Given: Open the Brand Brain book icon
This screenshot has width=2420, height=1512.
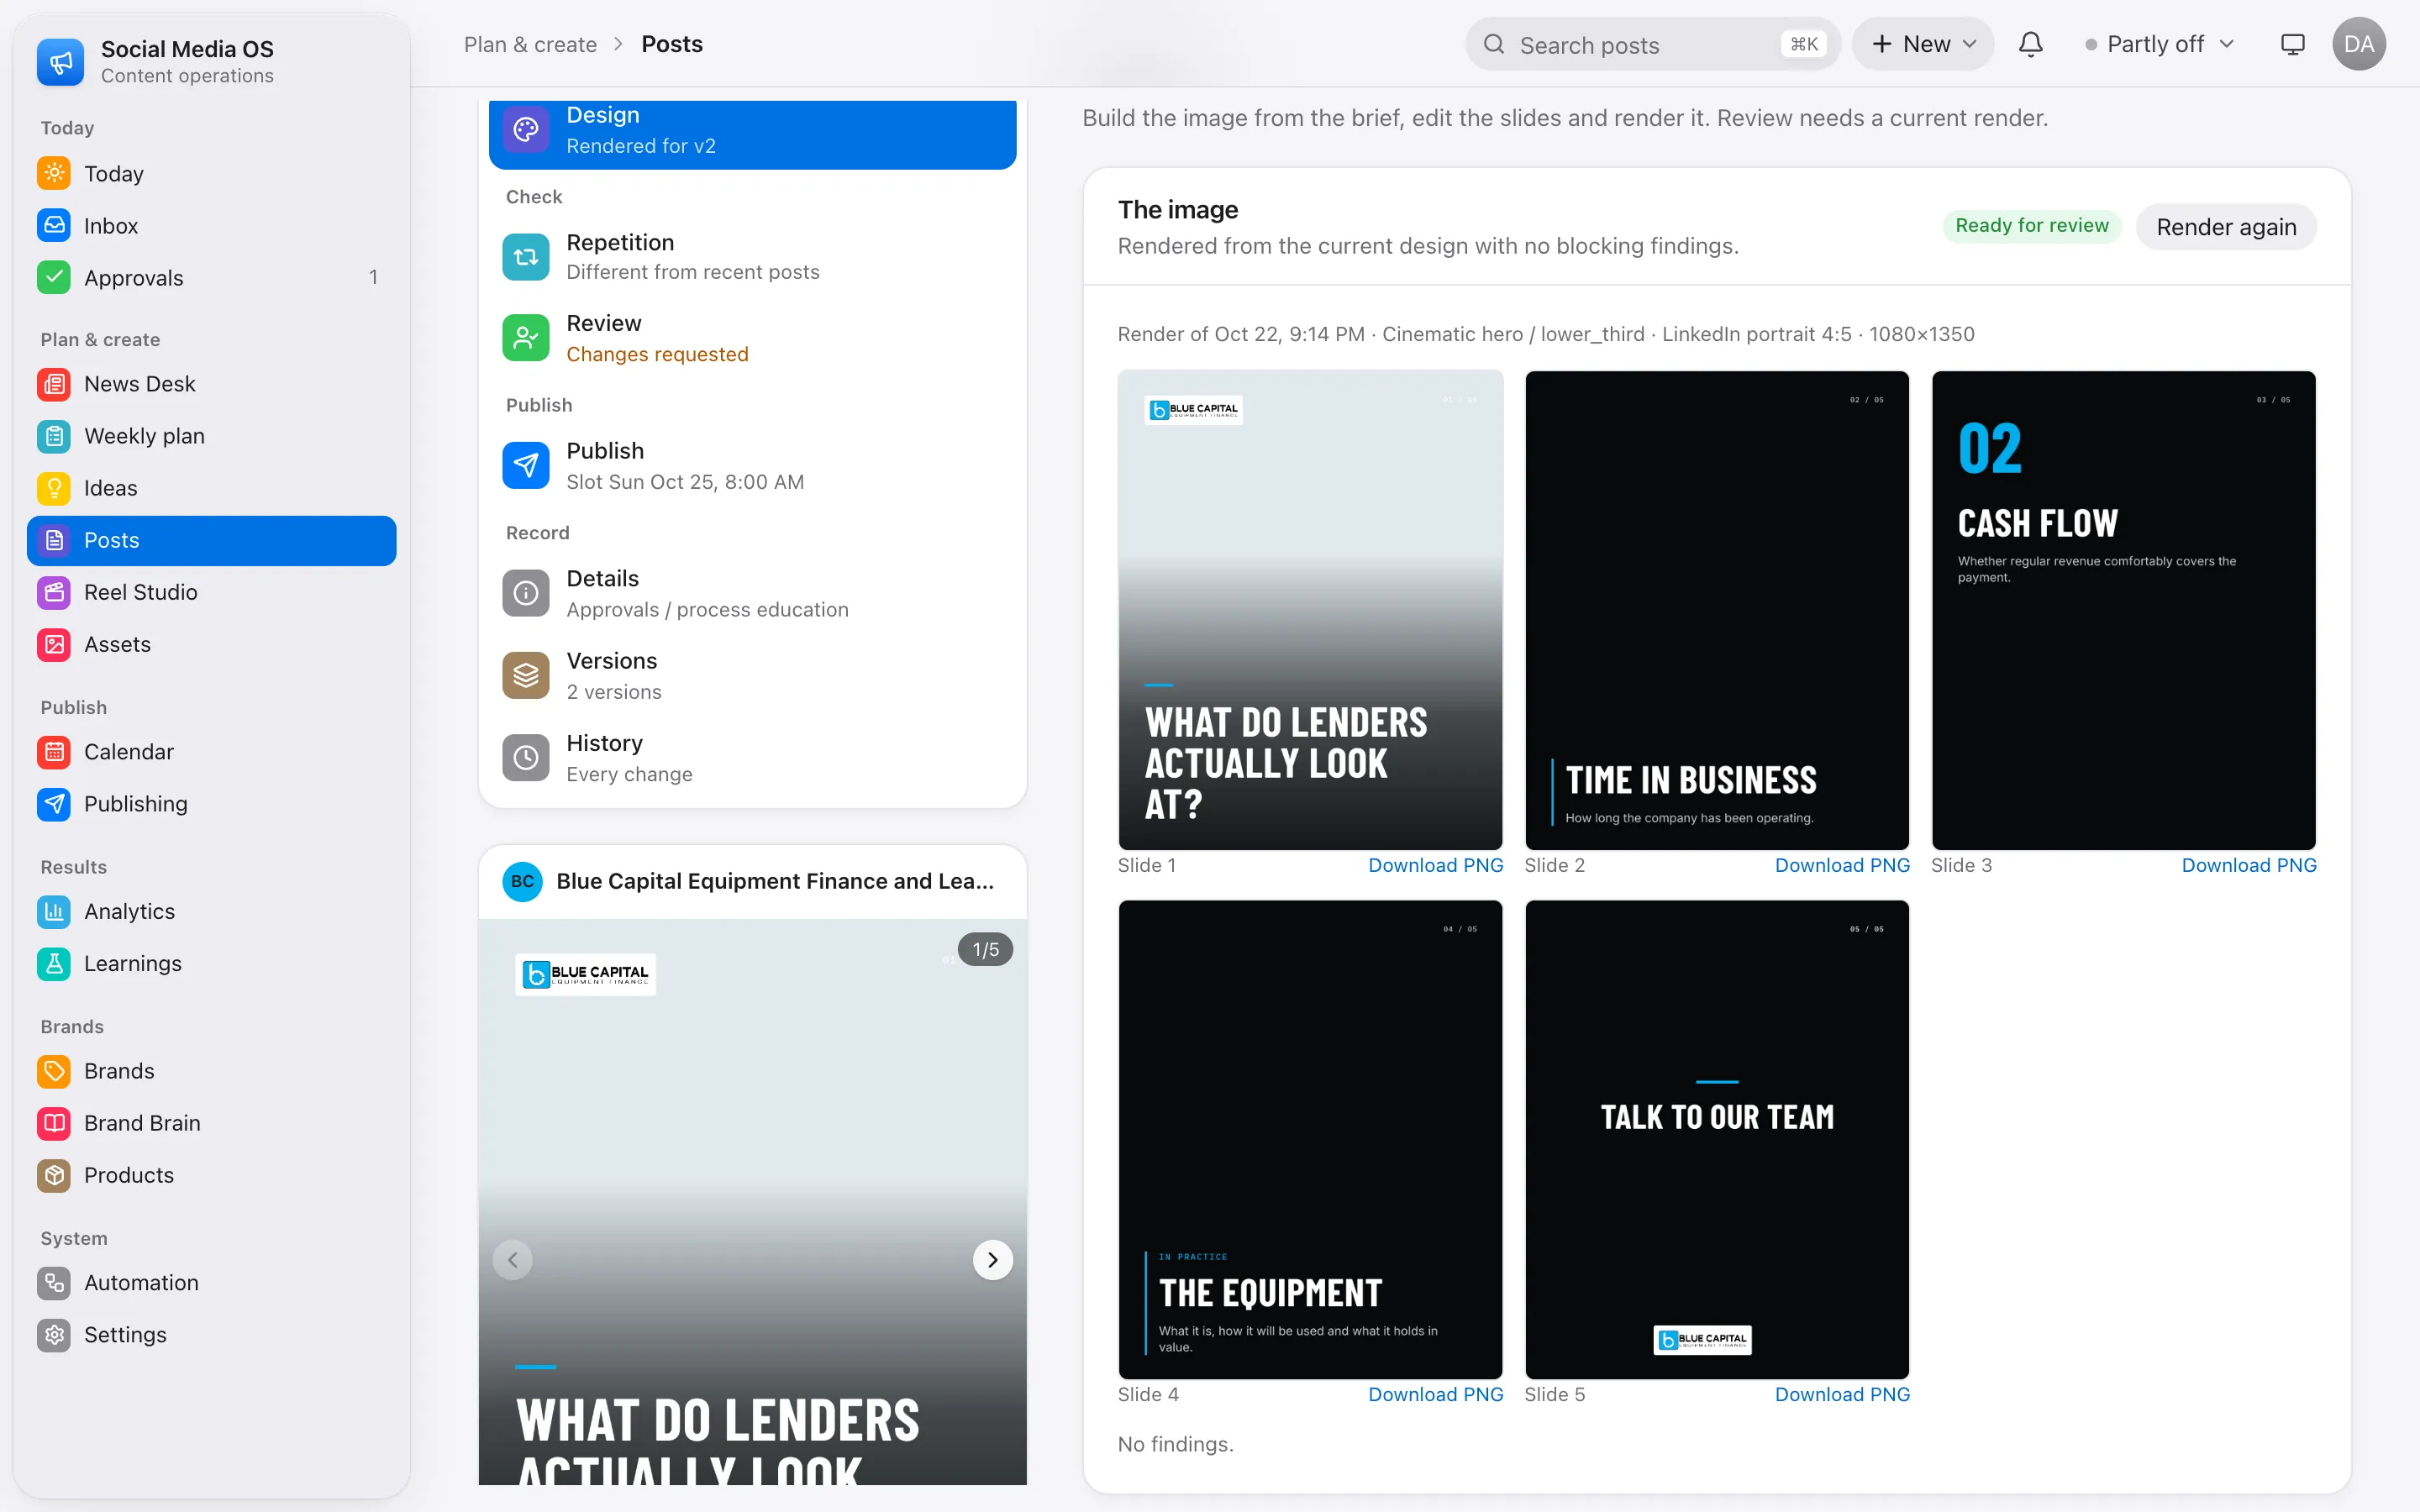Looking at the screenshot, I should click(54, 1123).
